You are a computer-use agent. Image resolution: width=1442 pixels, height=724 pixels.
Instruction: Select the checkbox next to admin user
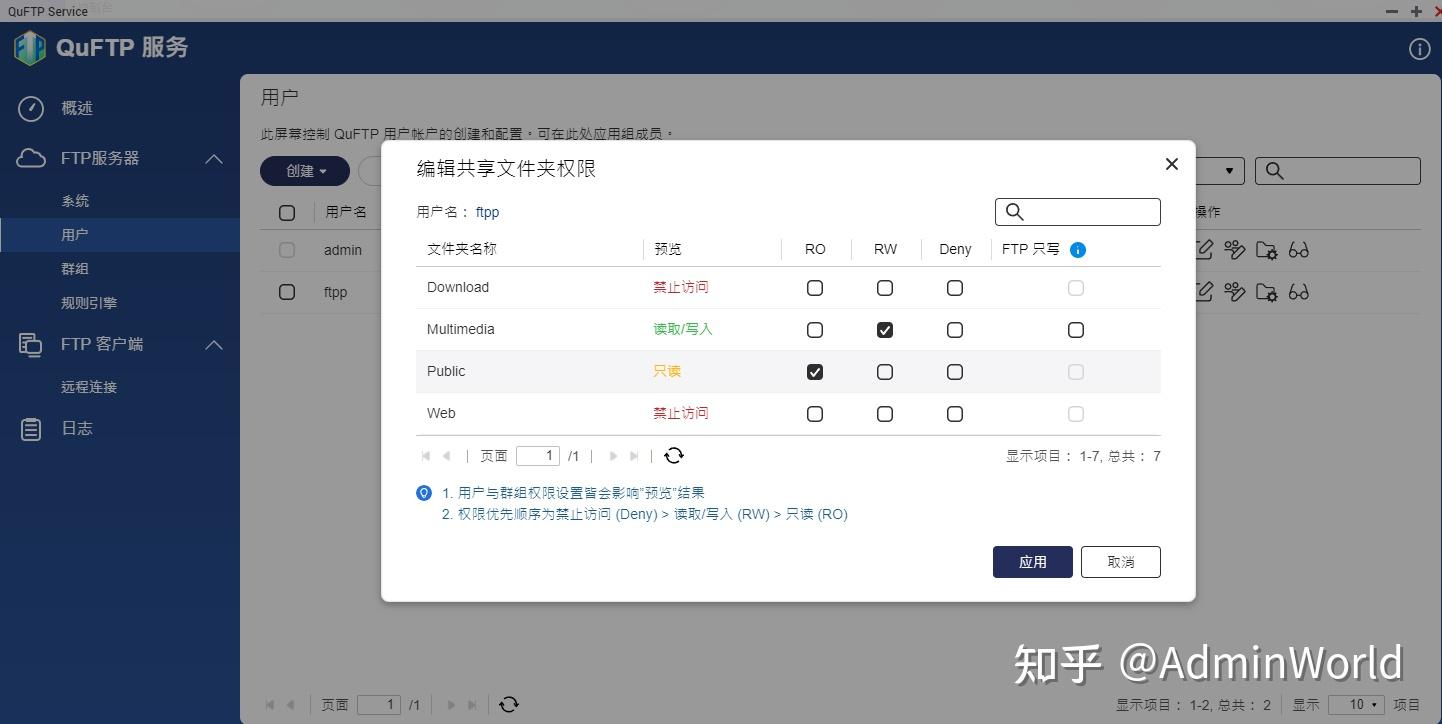pyautogui.click(x=287, y=250)
